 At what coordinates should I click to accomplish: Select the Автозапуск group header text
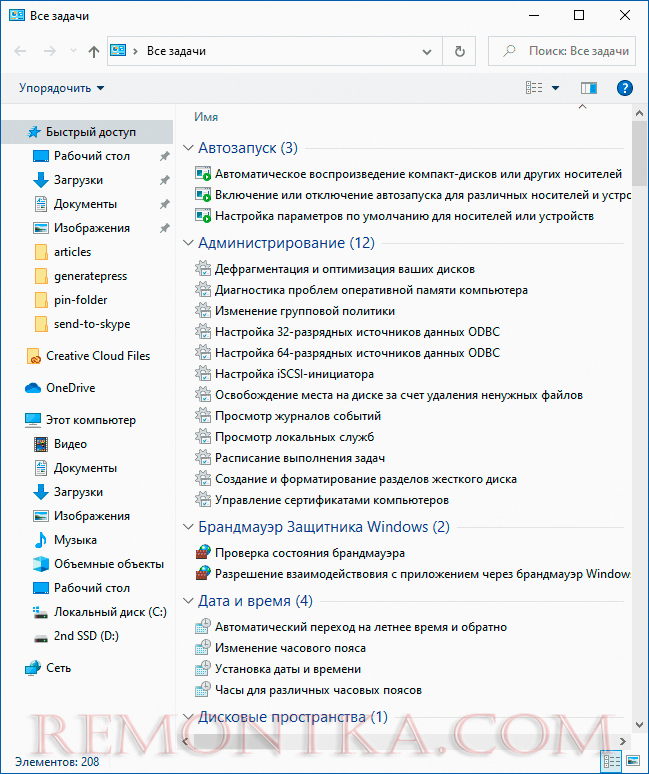point(248,148)
